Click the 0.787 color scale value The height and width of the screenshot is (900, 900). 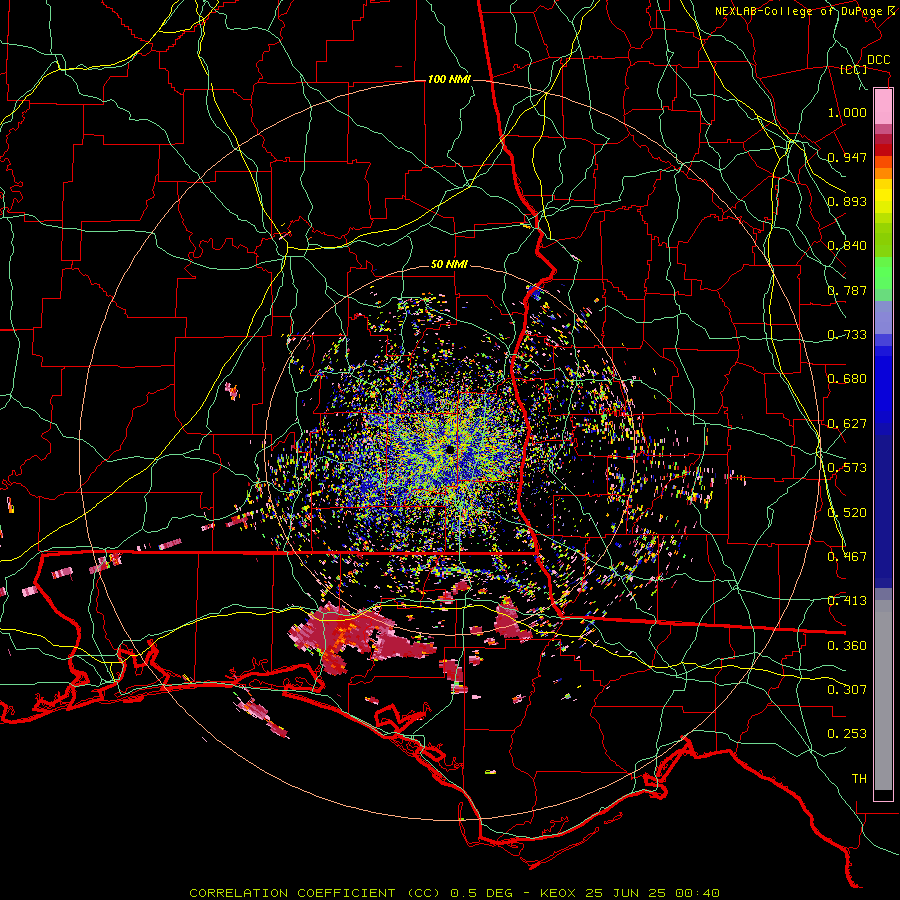click(847, 290)
